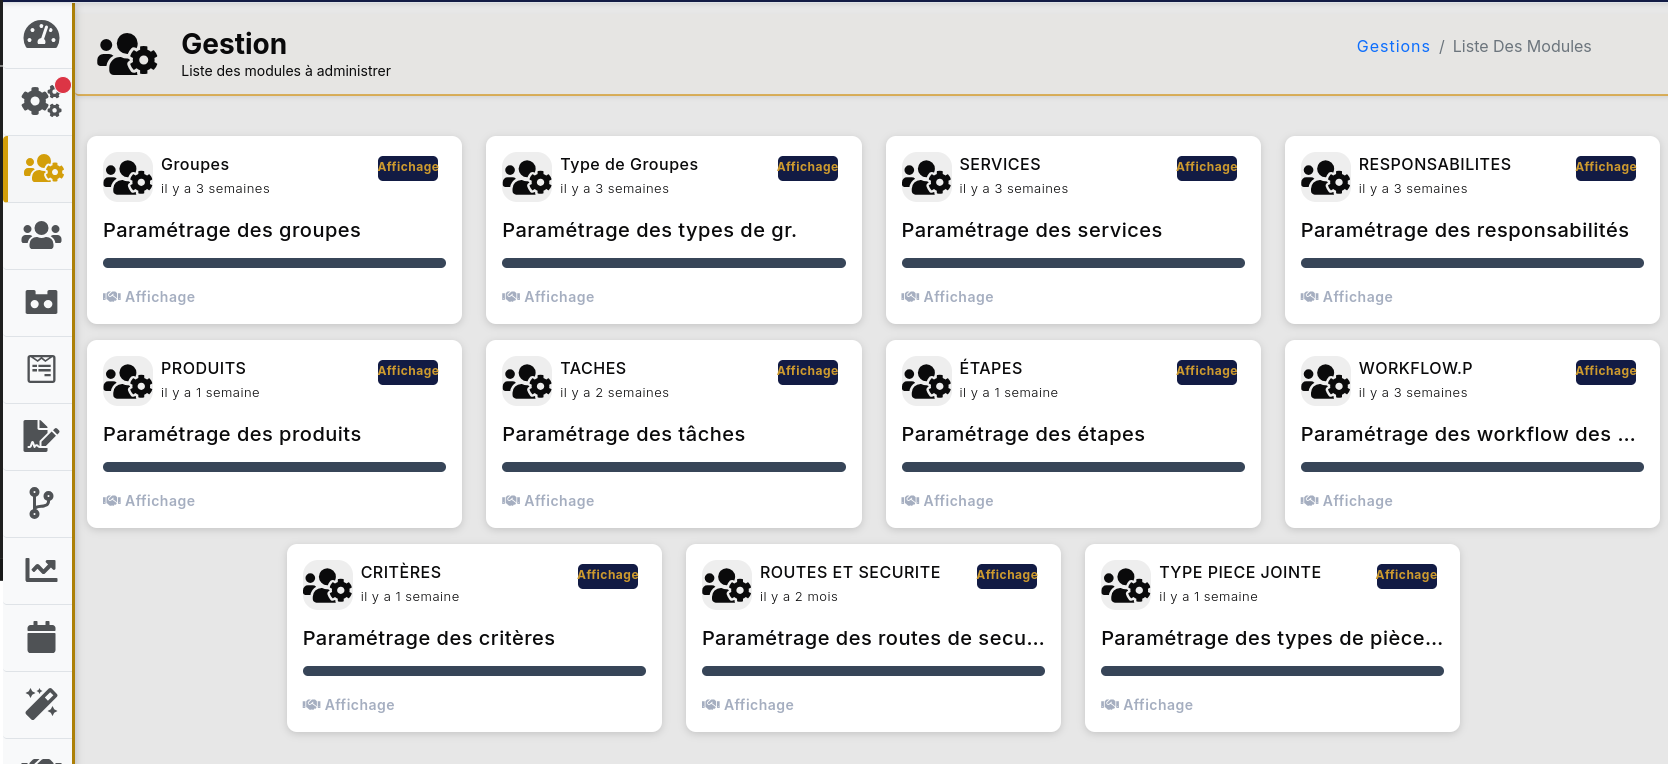Click the WORKFLOW.P card icon

(x=1326, y=381)
